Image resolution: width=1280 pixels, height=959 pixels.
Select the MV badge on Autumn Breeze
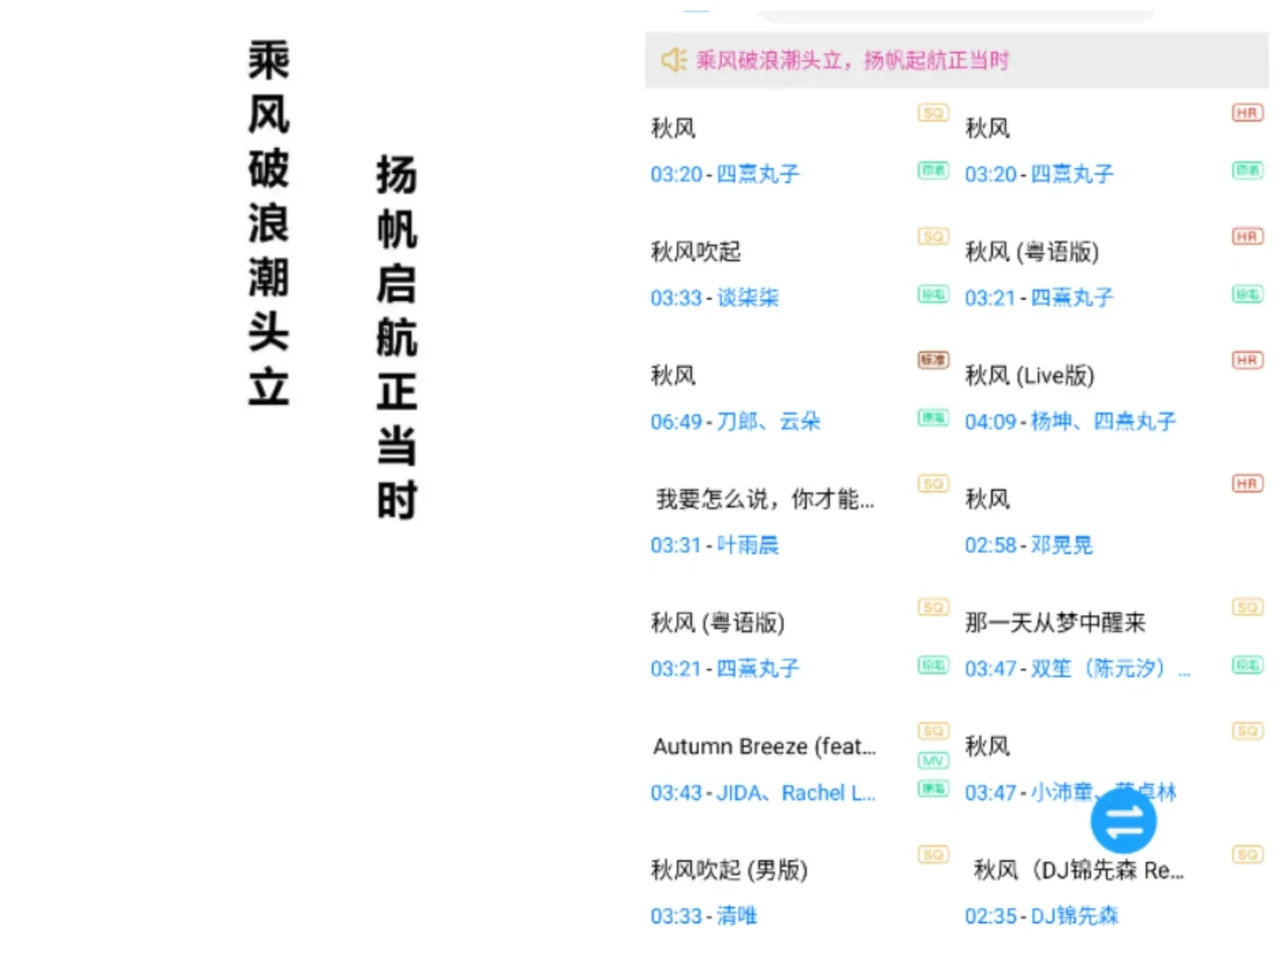pos(932,760)
